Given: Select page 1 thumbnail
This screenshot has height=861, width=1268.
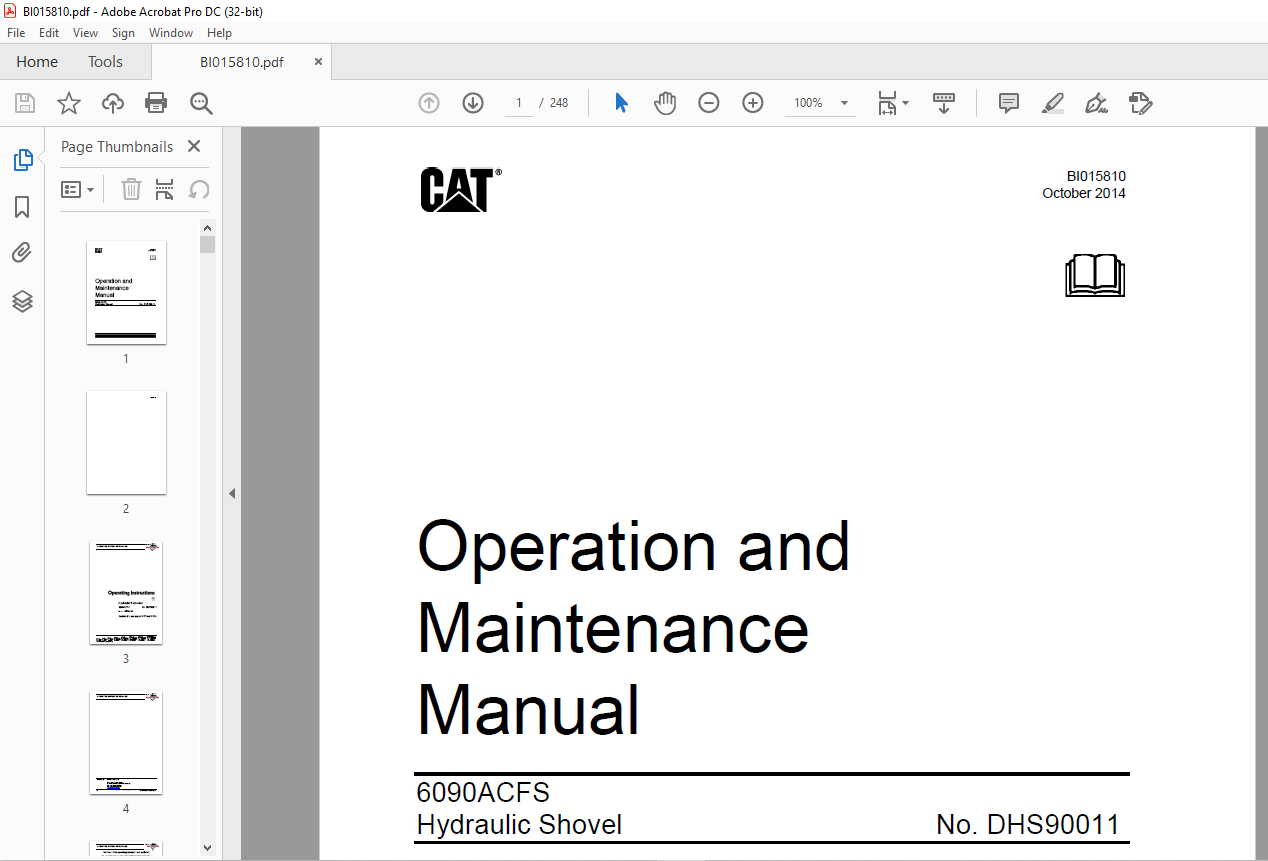Looking at the screenshot, I should [x=126, y=292].
